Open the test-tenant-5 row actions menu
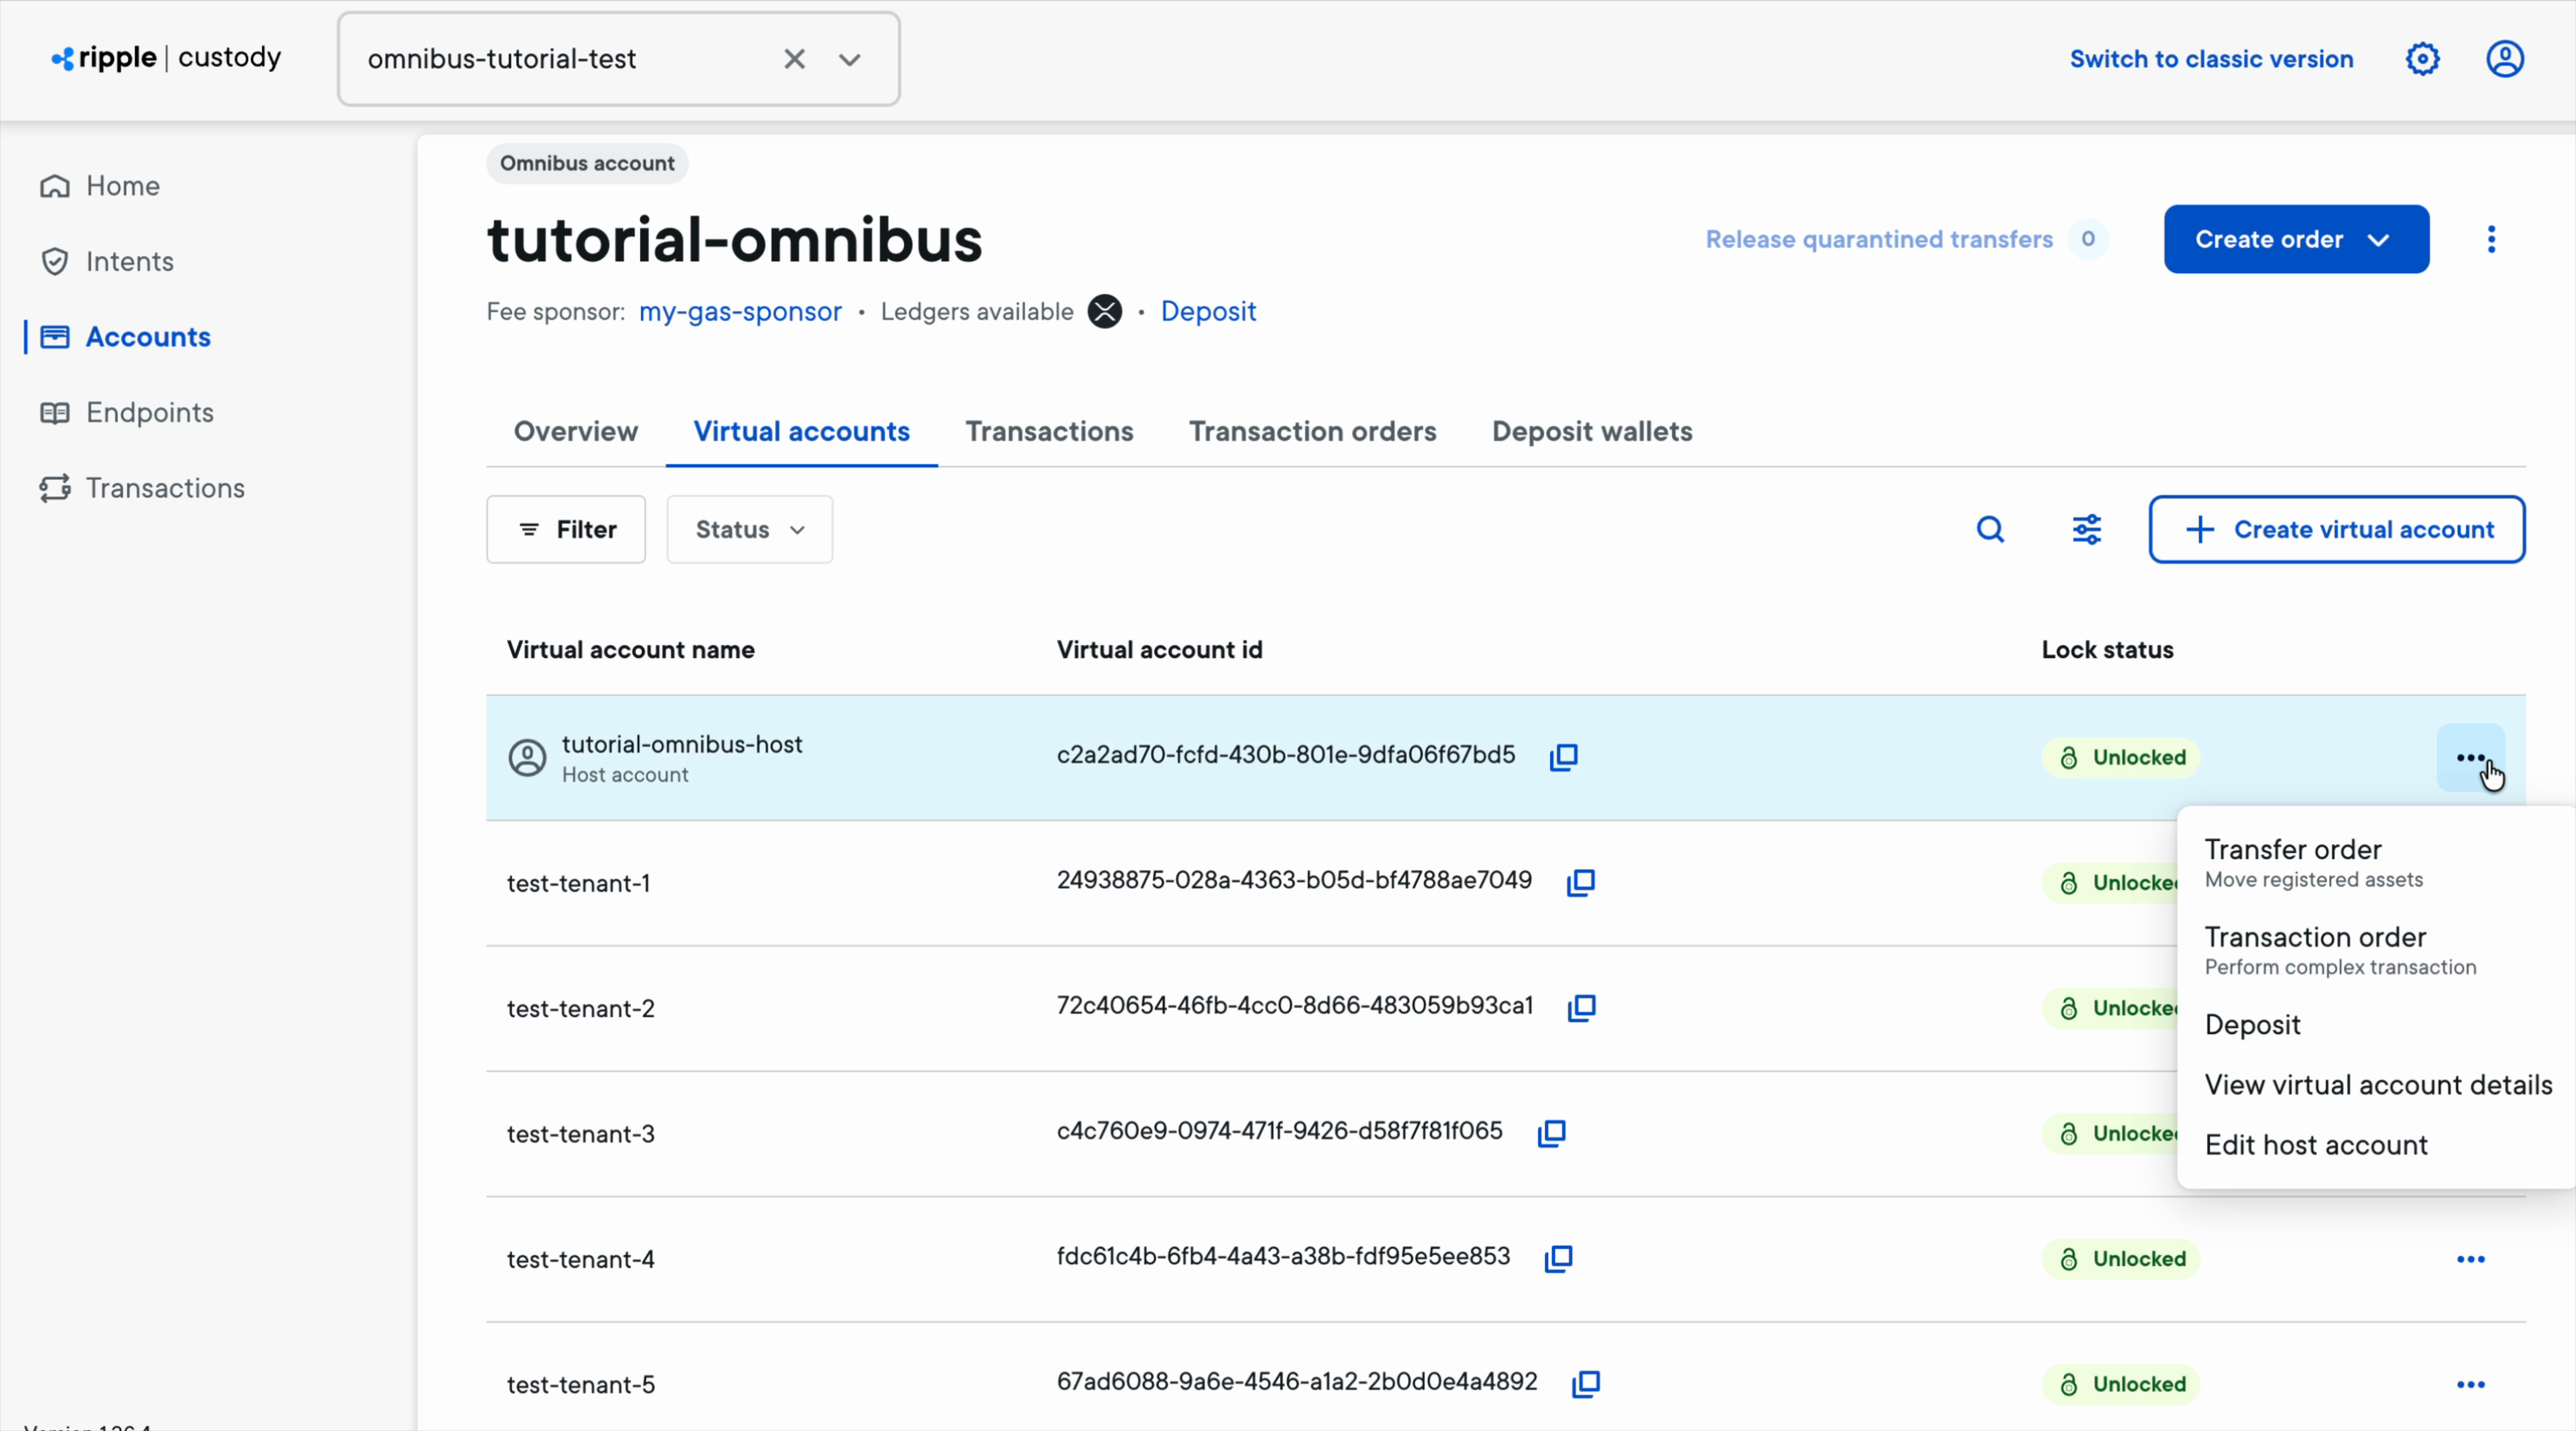 (x=2470, y=1384)
